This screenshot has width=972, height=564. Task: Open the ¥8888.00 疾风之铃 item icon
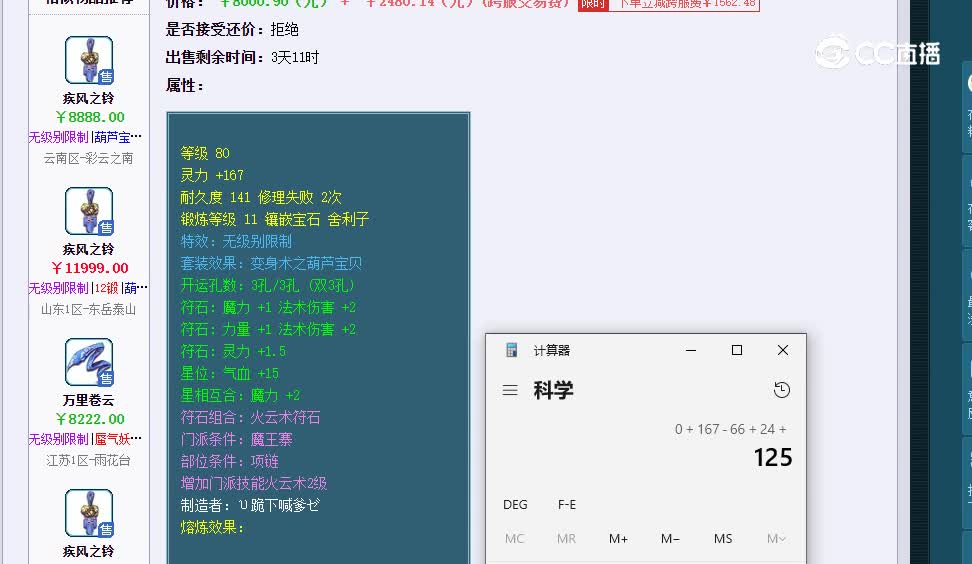pos(89,60)
